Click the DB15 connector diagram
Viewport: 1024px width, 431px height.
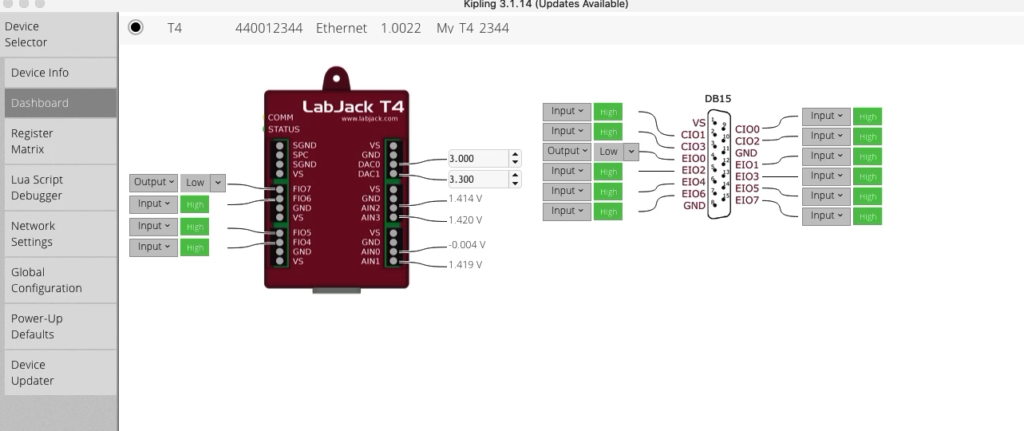(718, 164)
